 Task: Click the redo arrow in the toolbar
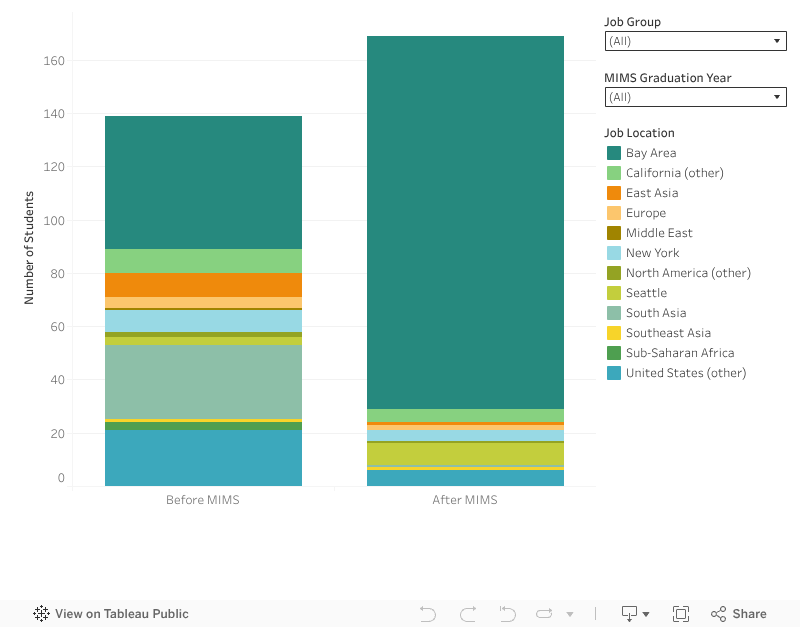pyautogui.click(x=467, y=614)
